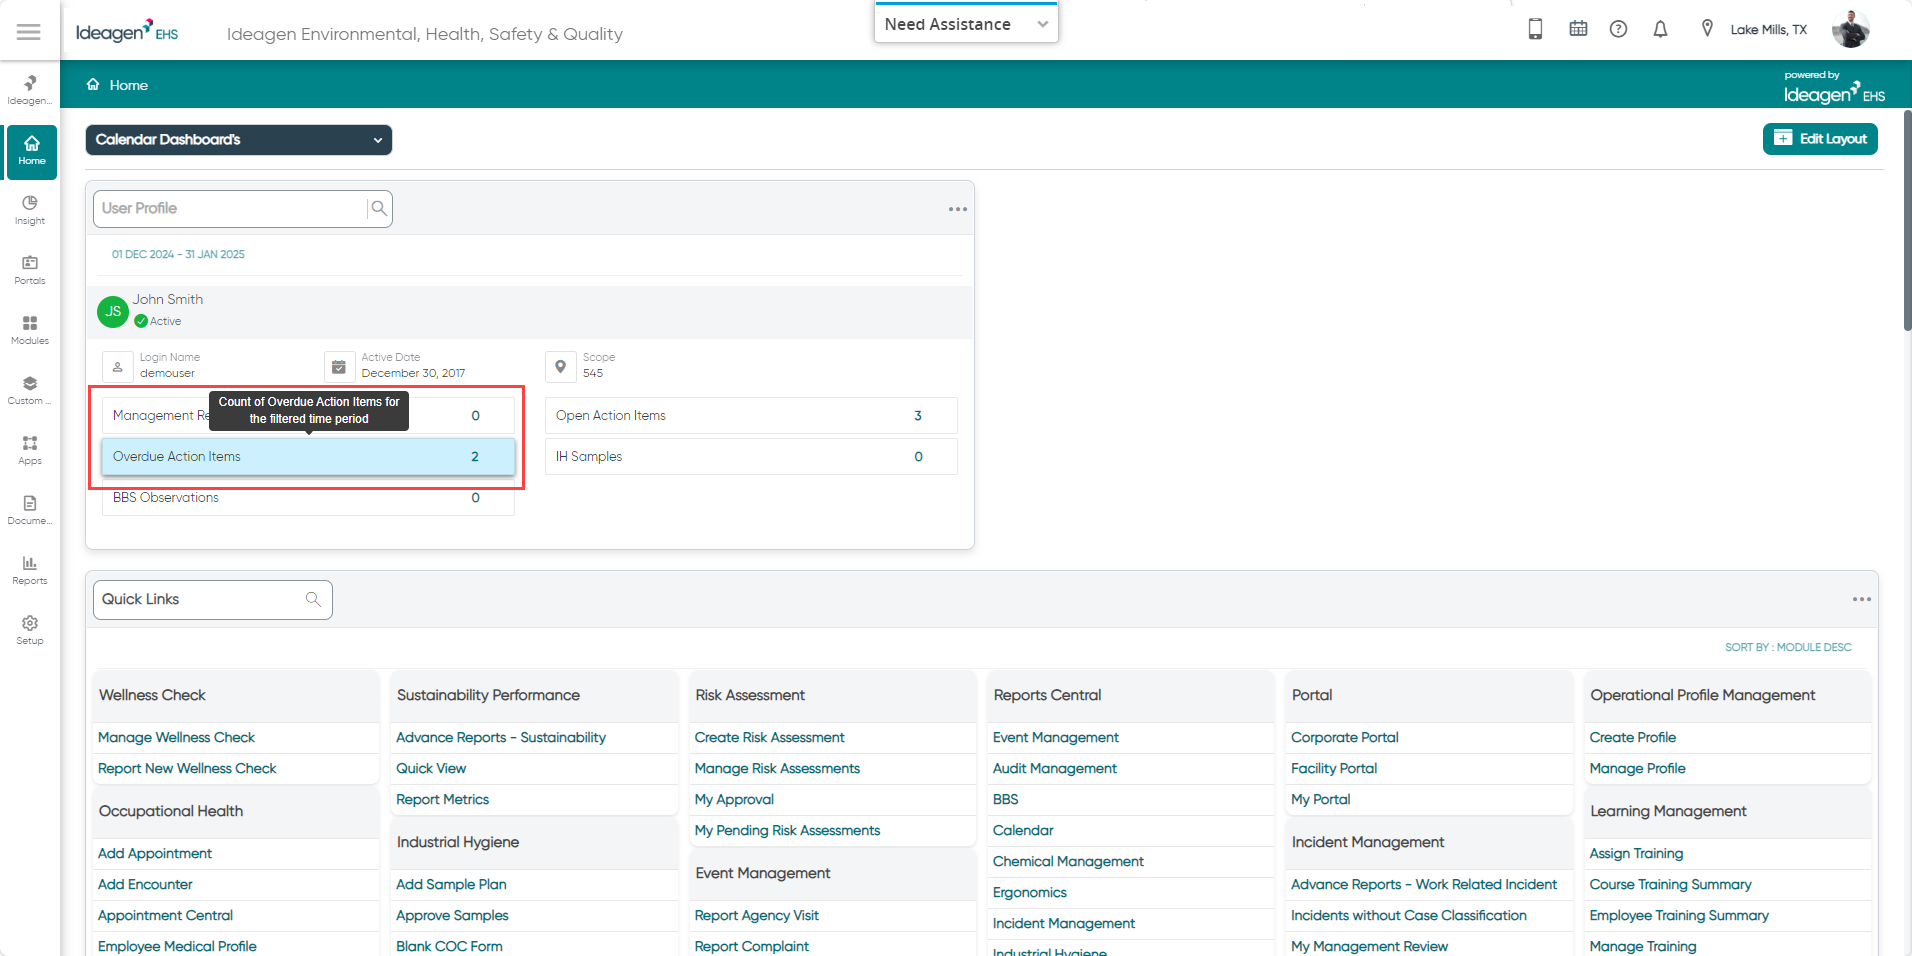Open Report Agency Visit link
This screenshot has width=1912, height=956.
(x=756, y=915)
